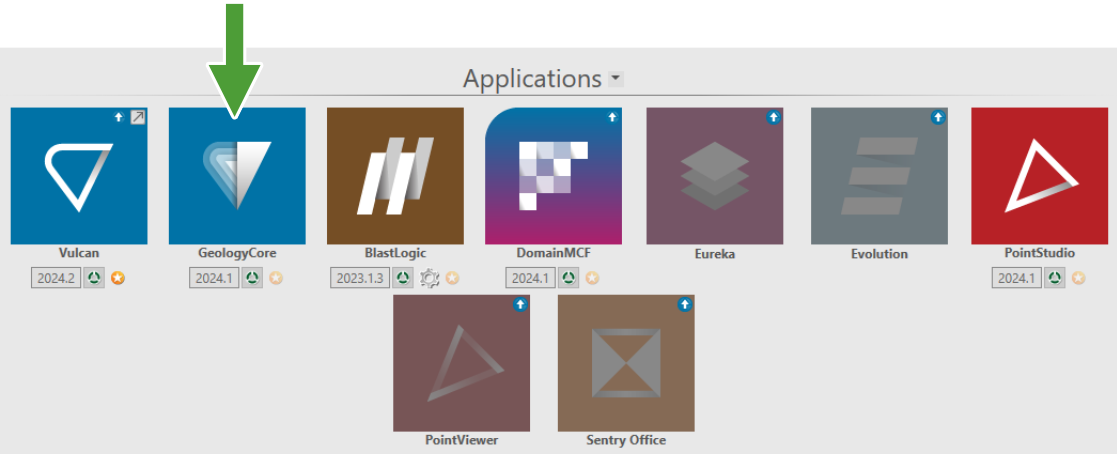
Task: Toggle the favorite star for DomainMCF
Action: pos(592,278)
